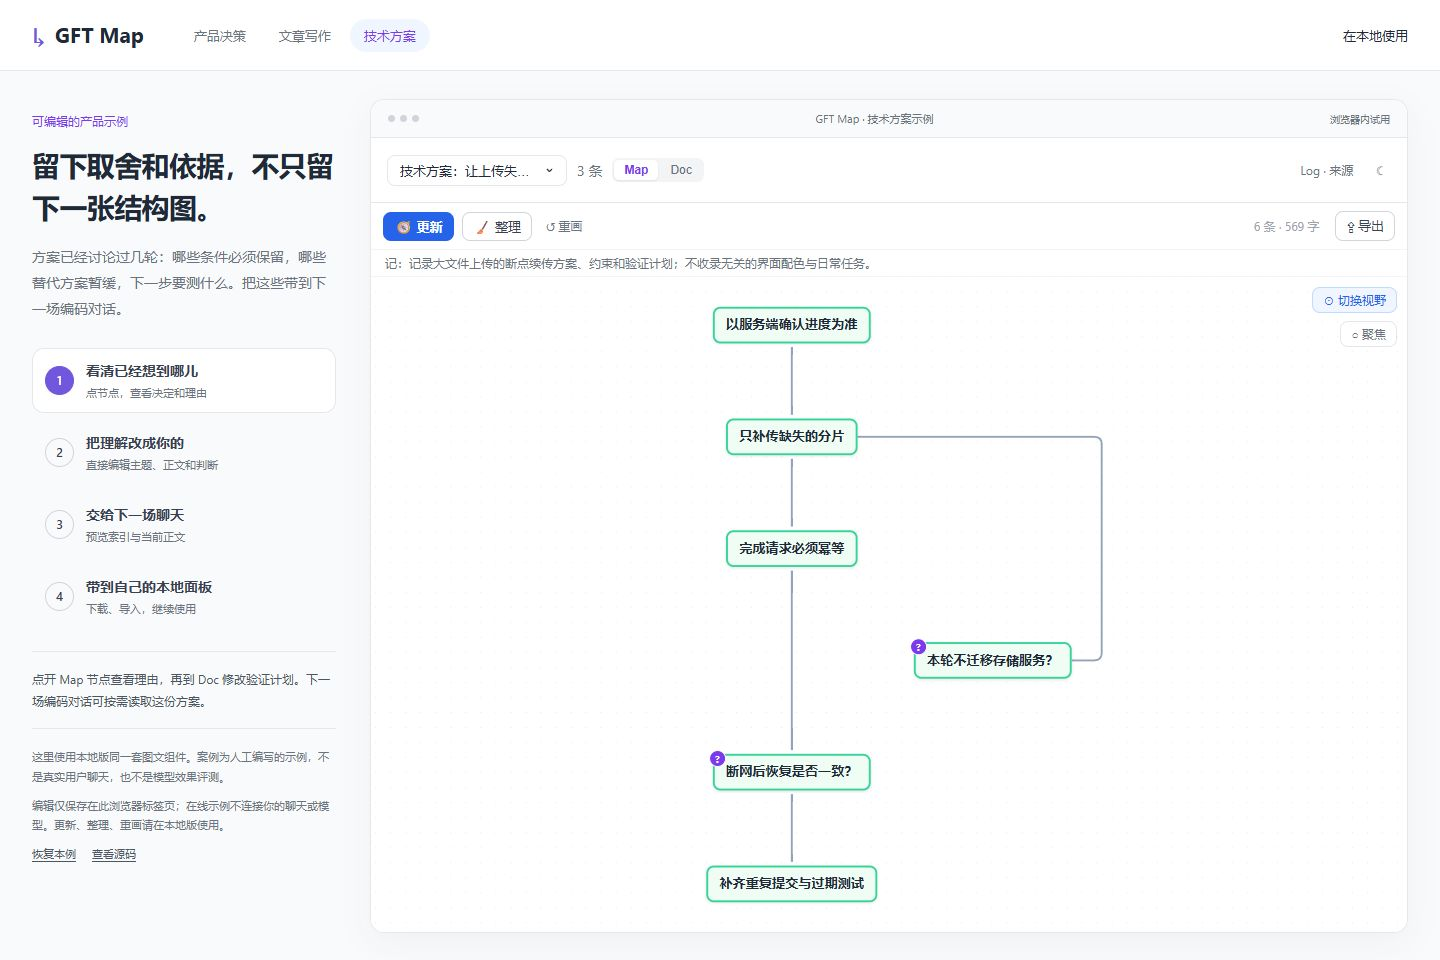Click question badge on 断网后恢复是否一致 node
Viewport: 1440px width, 960px height.
tap(717, 759)
